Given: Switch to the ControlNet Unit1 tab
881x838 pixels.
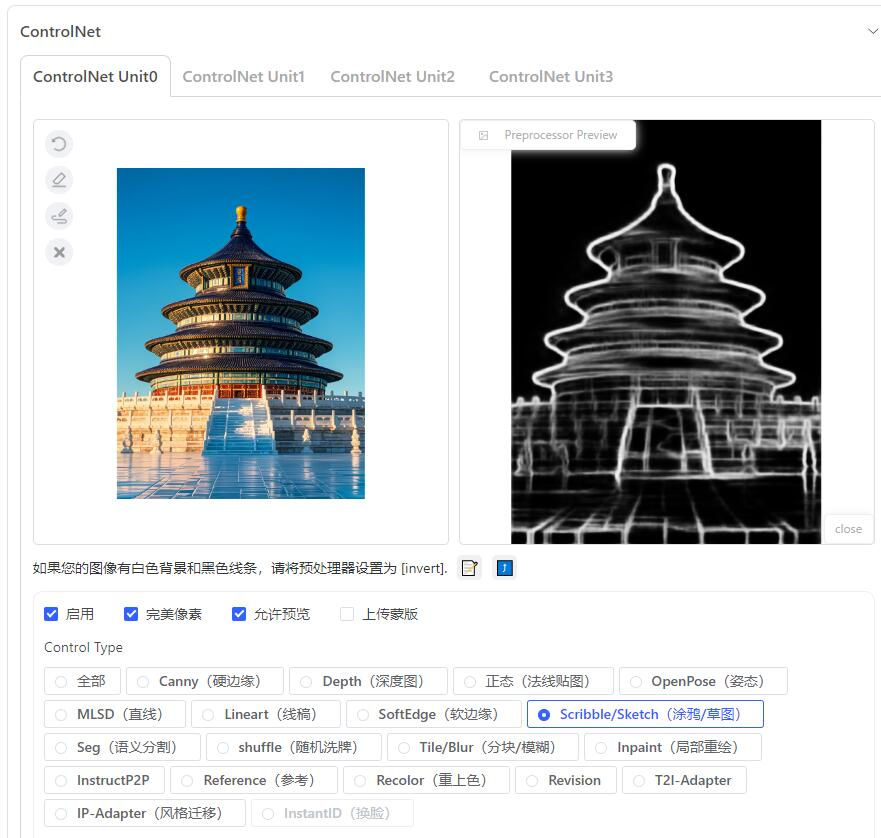Looking at the screenshot, I should click(x=243, y=76).
